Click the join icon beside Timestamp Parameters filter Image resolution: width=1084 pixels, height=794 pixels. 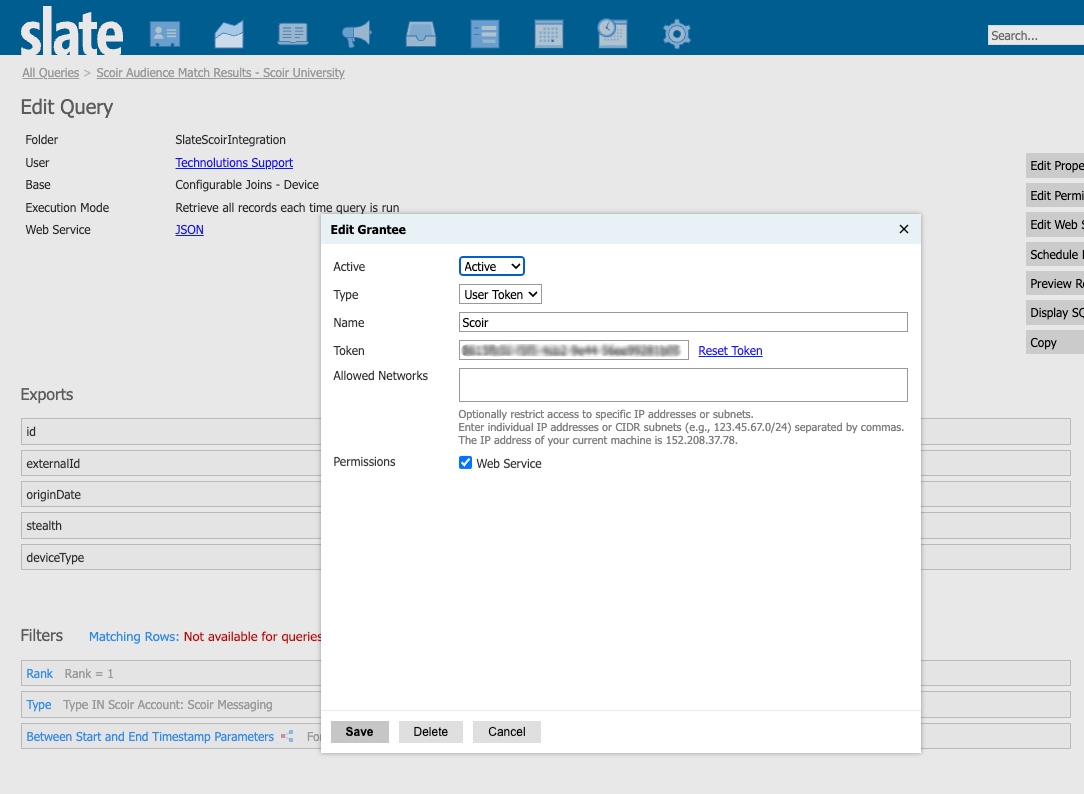[x=287, y=737]
